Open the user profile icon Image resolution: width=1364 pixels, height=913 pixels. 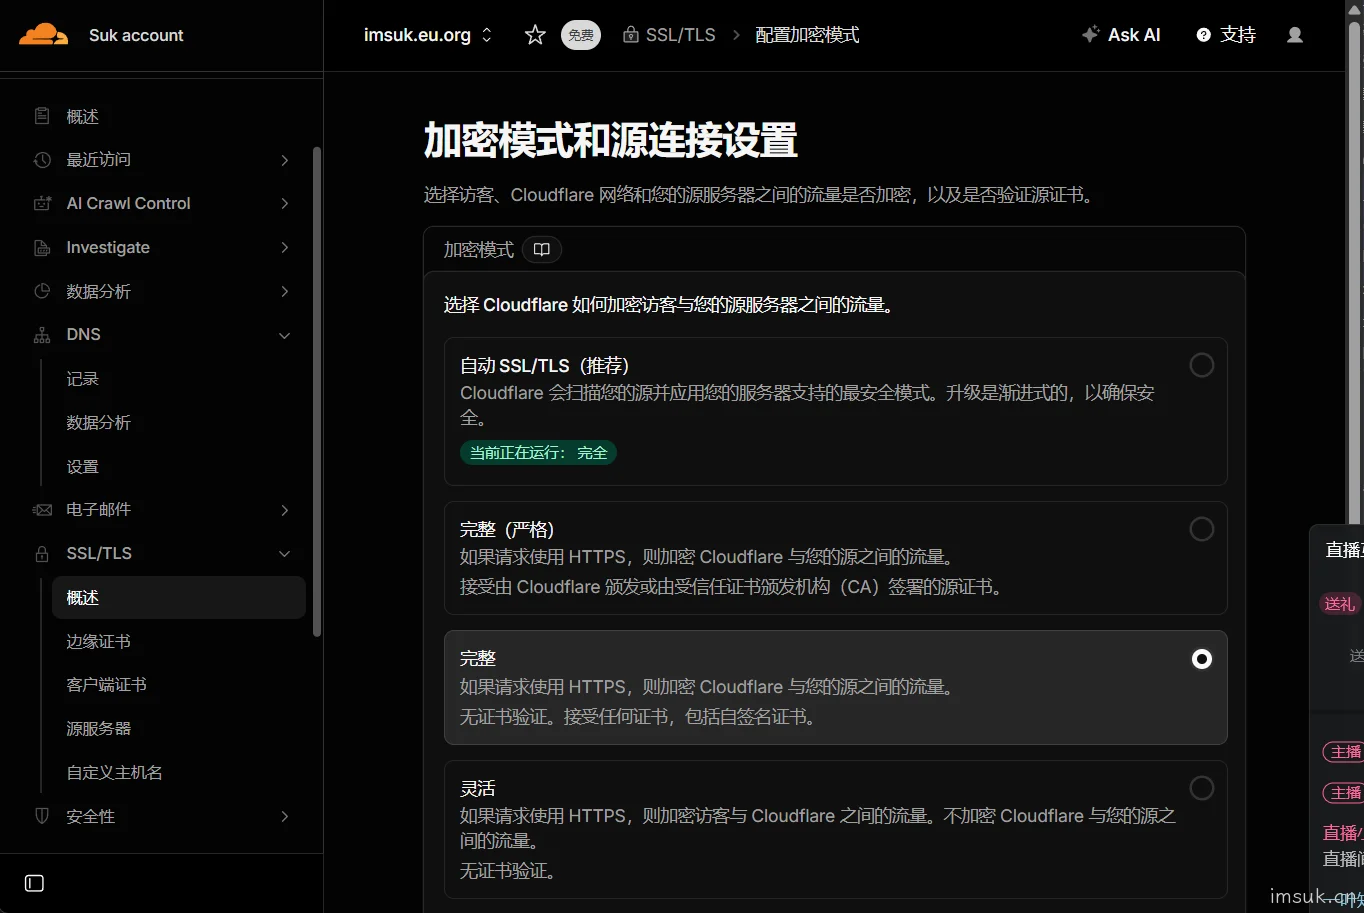(1295, 35)
